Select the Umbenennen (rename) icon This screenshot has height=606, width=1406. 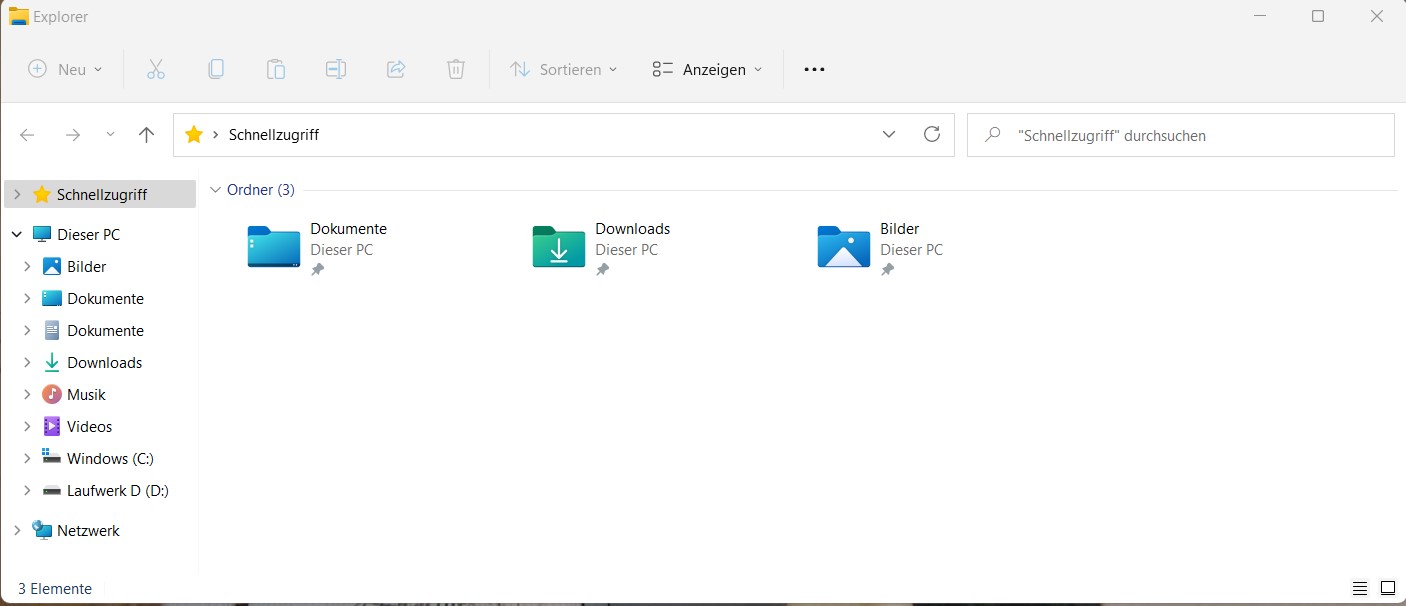coord(336,69)
